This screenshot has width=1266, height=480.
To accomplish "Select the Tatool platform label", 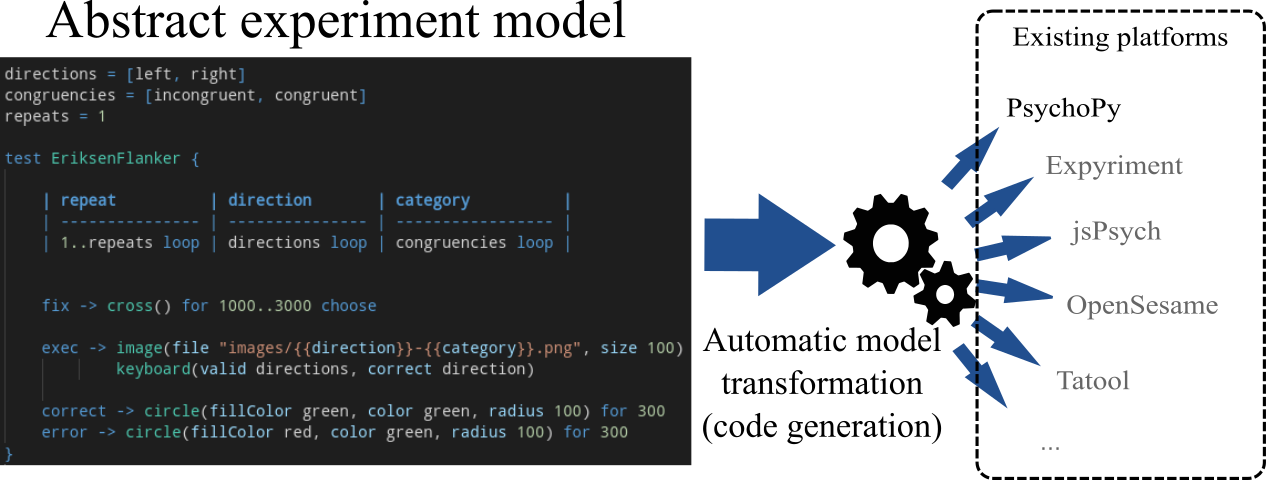I will click(1093, 380).
